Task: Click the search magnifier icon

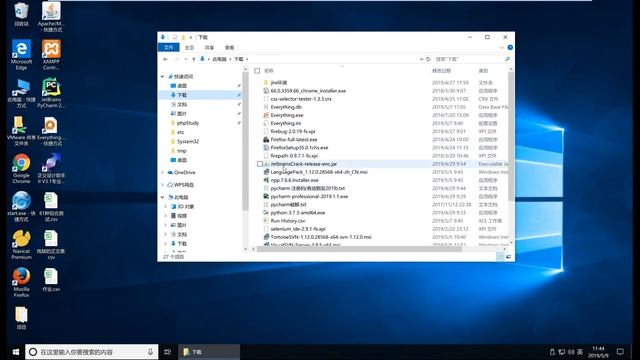Action: [507, 59]
